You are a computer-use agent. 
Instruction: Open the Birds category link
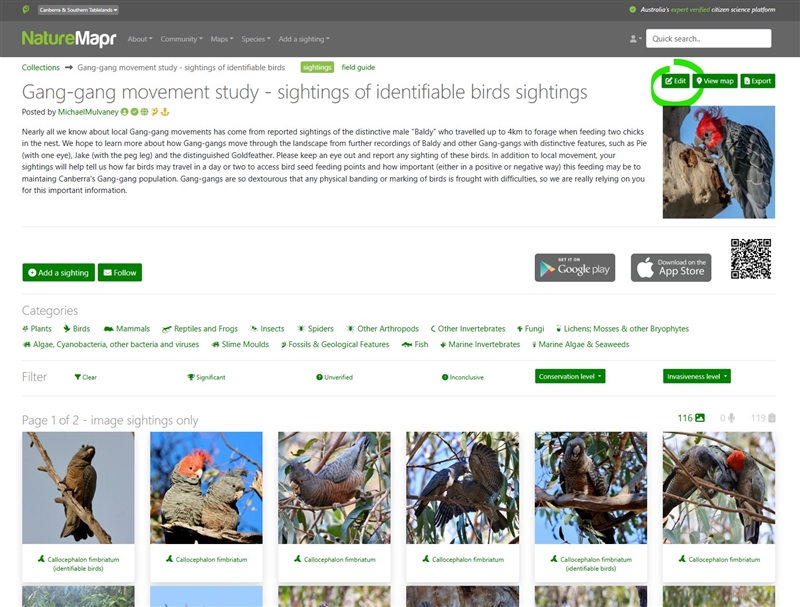[x=77, y=328]
